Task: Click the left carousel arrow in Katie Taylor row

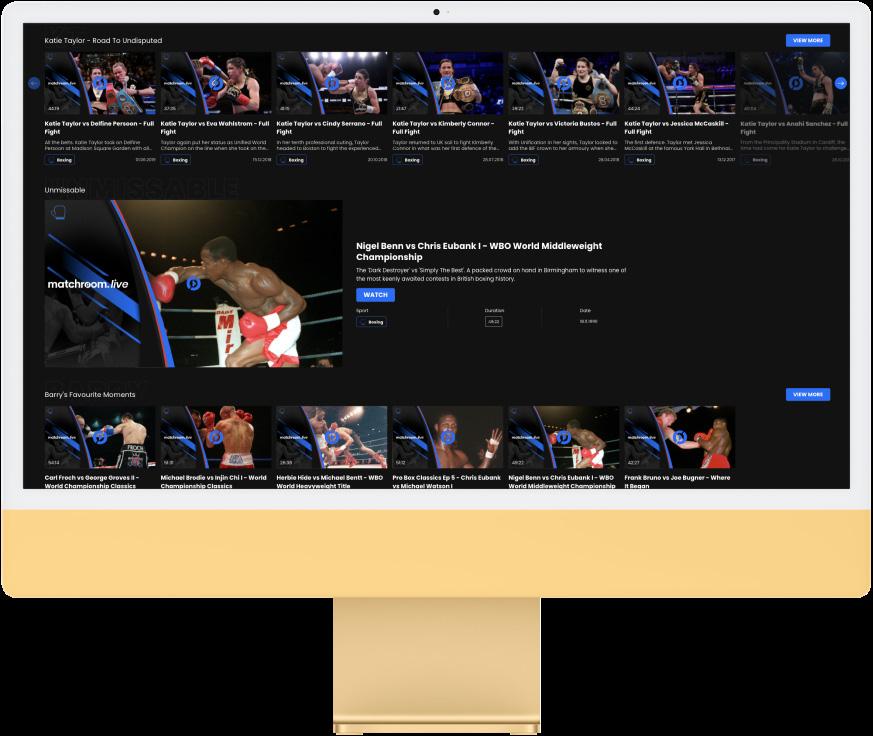Action: [34, 83]
